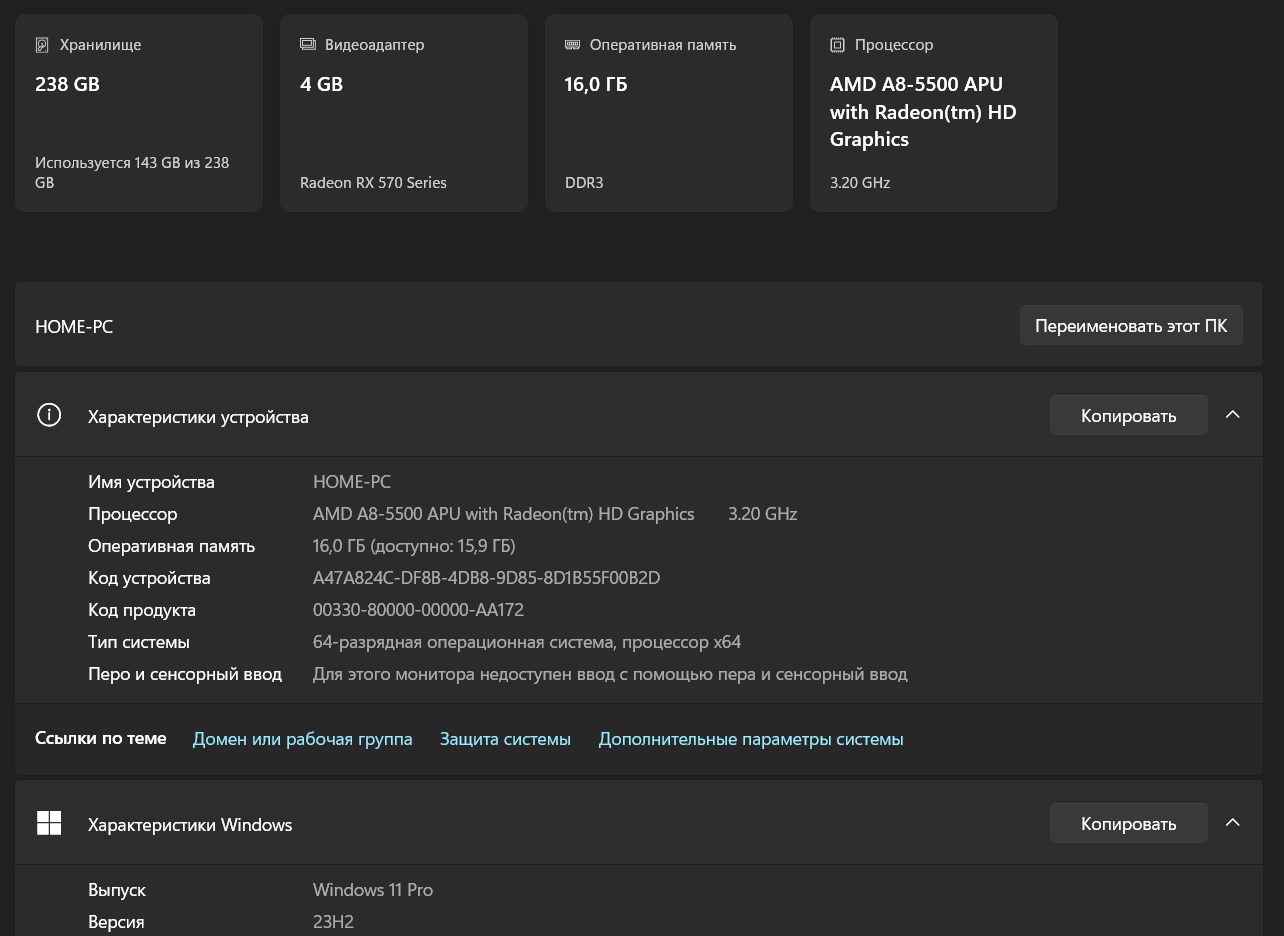
Task: Click DDR3 text in memory card
Action: (x=584, y=182)
